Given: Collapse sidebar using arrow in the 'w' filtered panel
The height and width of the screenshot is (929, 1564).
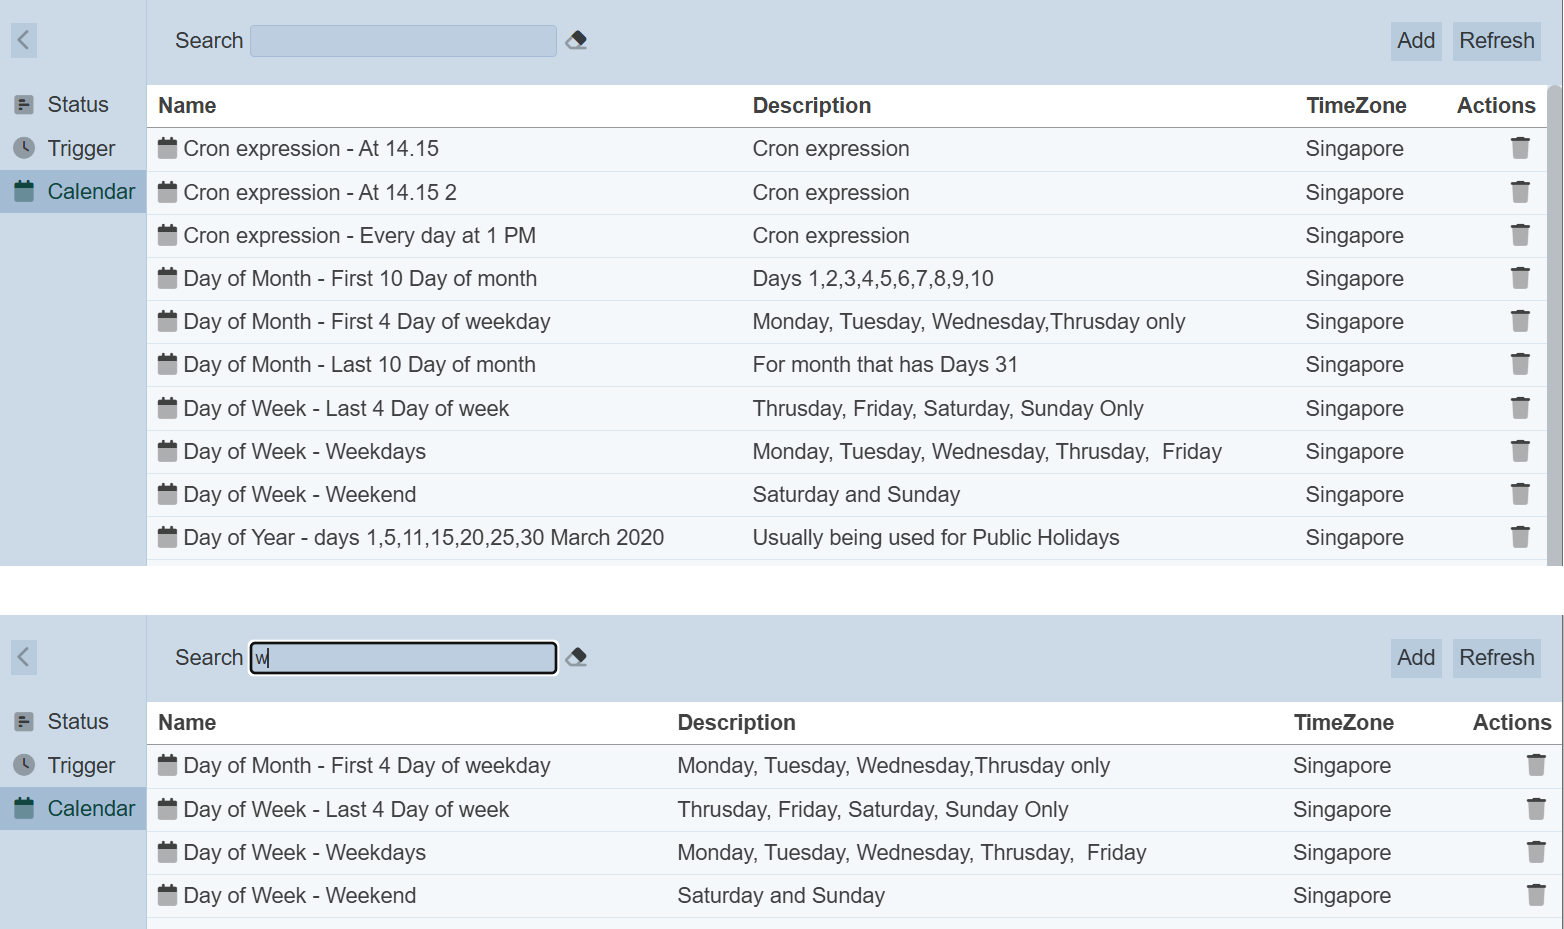Looking at the screenshot, I should tap(24, 657).
